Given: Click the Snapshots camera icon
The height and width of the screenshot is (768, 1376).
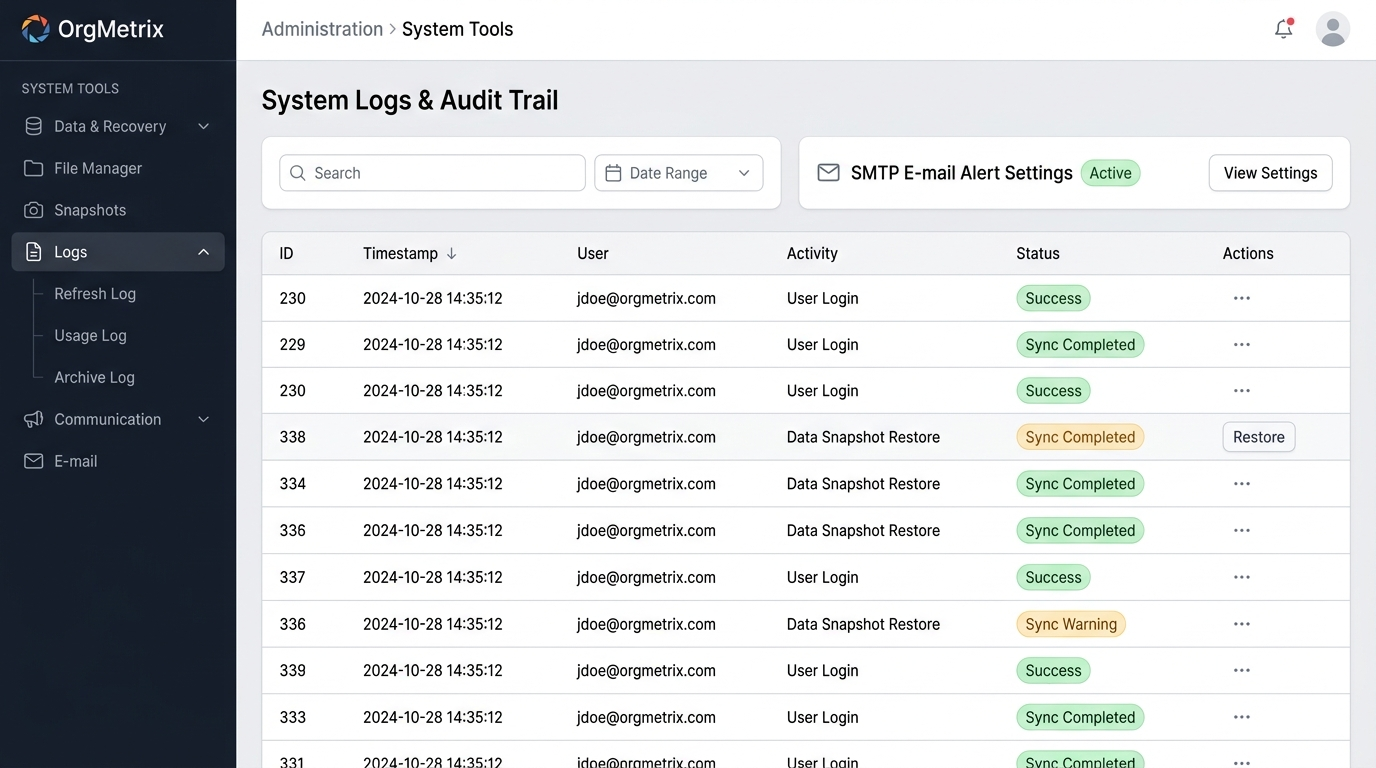Looking at the screenshot, I should [x=34, y=210].
